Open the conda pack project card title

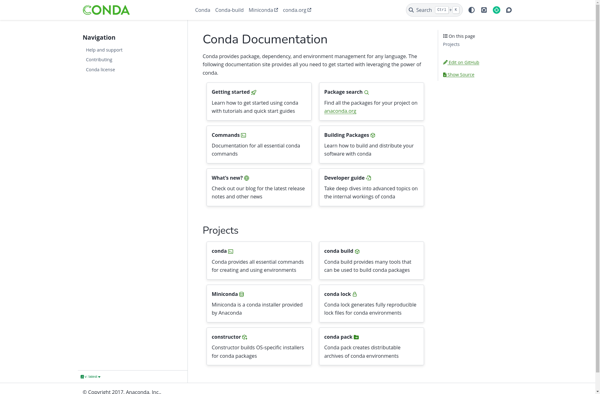point(338,337)
